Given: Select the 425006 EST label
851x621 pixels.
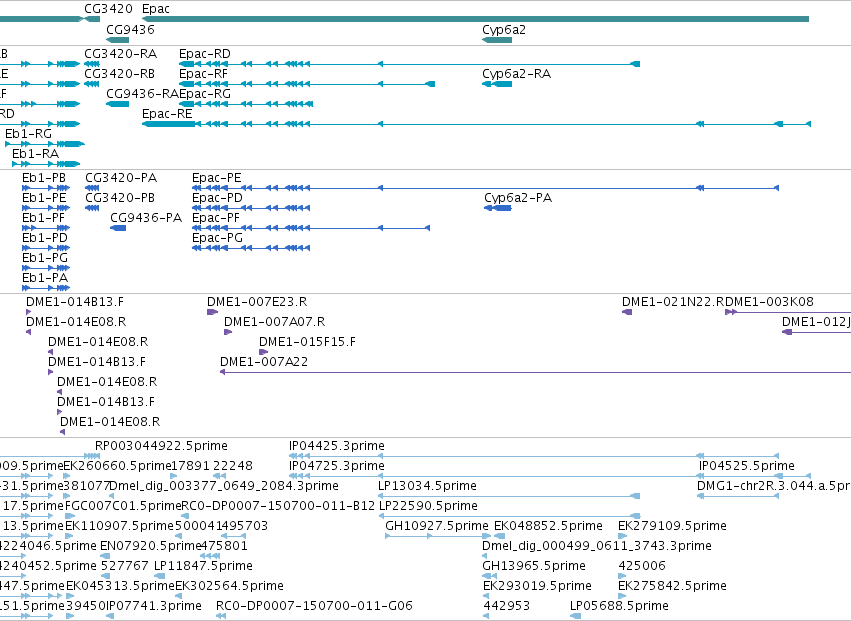Looking at the screenshot, I should [x=642, y=566].
